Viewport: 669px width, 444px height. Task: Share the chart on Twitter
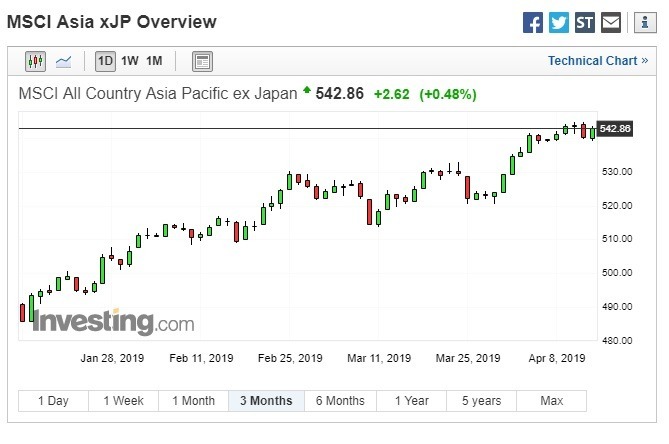coord(558,22)
